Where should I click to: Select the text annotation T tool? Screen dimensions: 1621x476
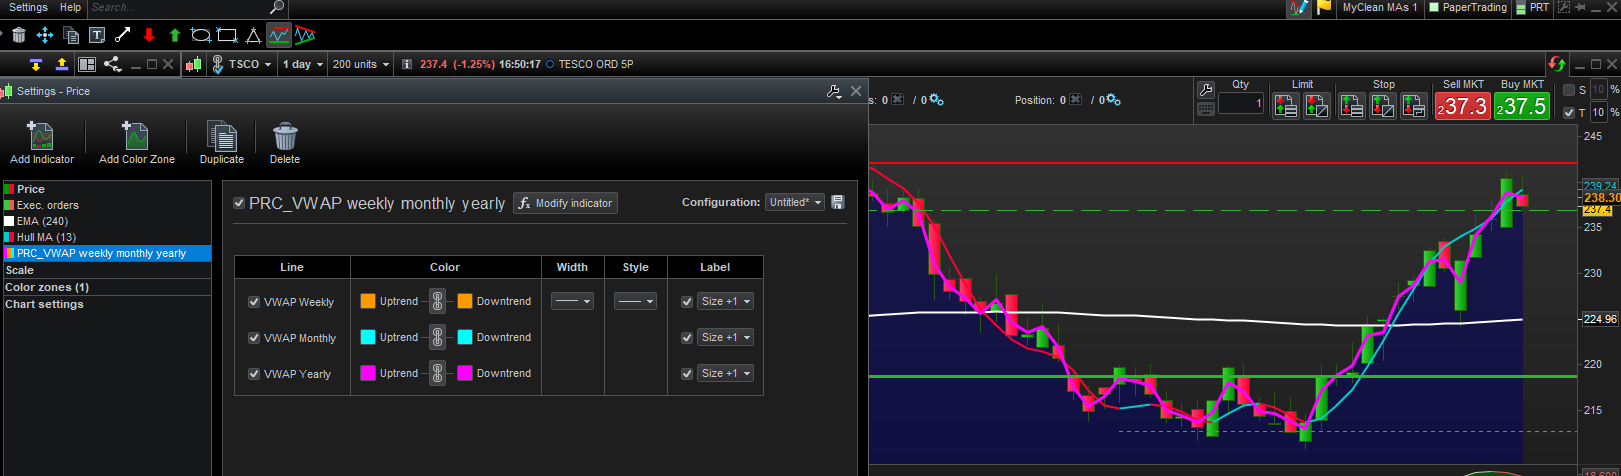pyautogui.click(x=97, y=35)
